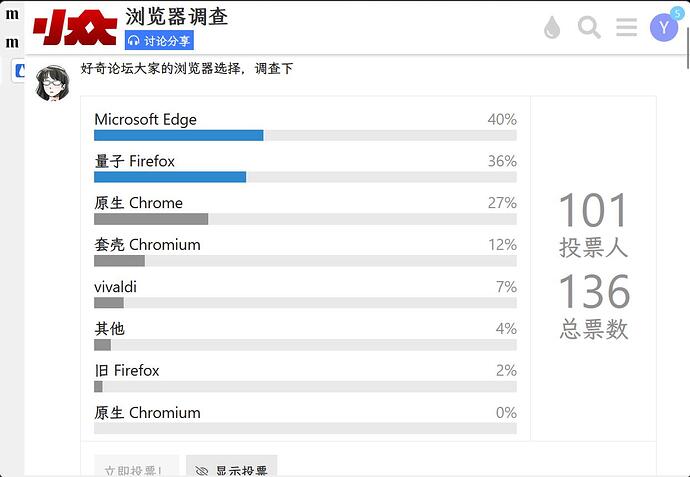Screen dimensions: 690x477
Task: Click the water drop icon in header
Action: [x=552, y=28]
